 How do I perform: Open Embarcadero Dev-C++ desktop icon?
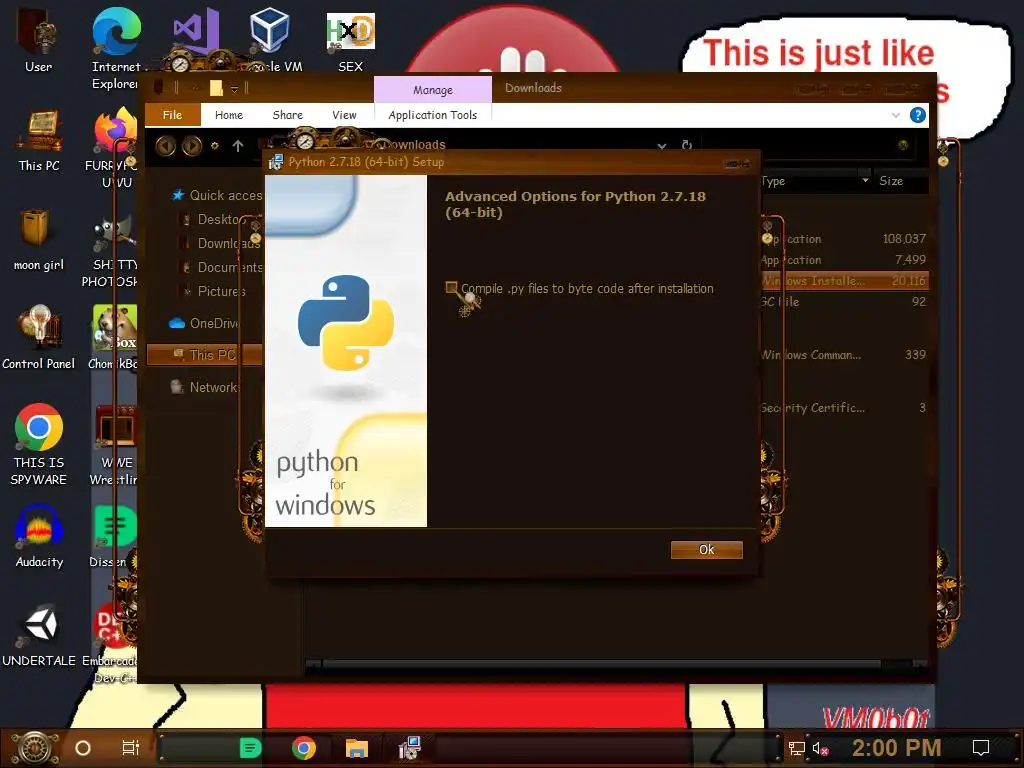[111, 643]
